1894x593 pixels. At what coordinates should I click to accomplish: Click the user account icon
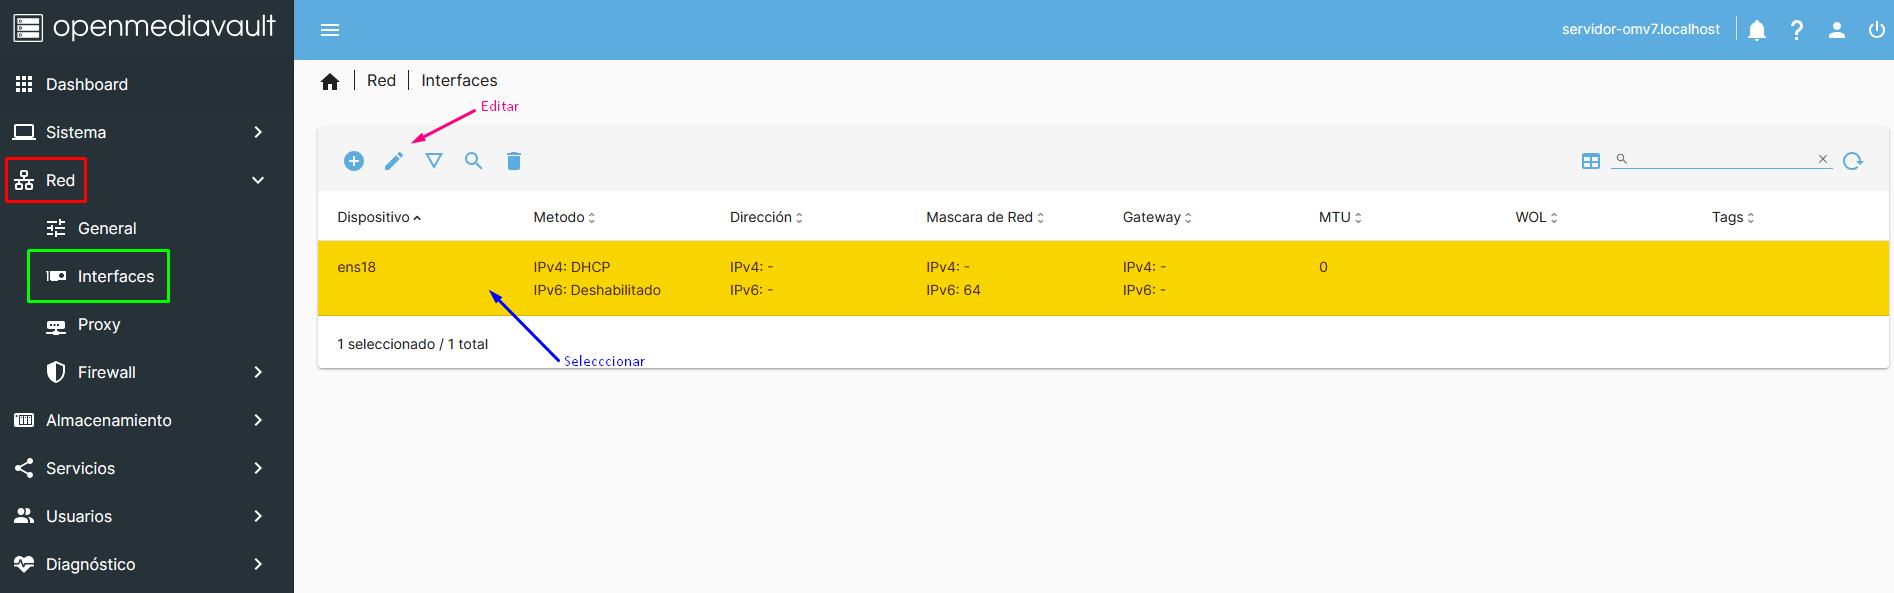[x=1837, y=30]
